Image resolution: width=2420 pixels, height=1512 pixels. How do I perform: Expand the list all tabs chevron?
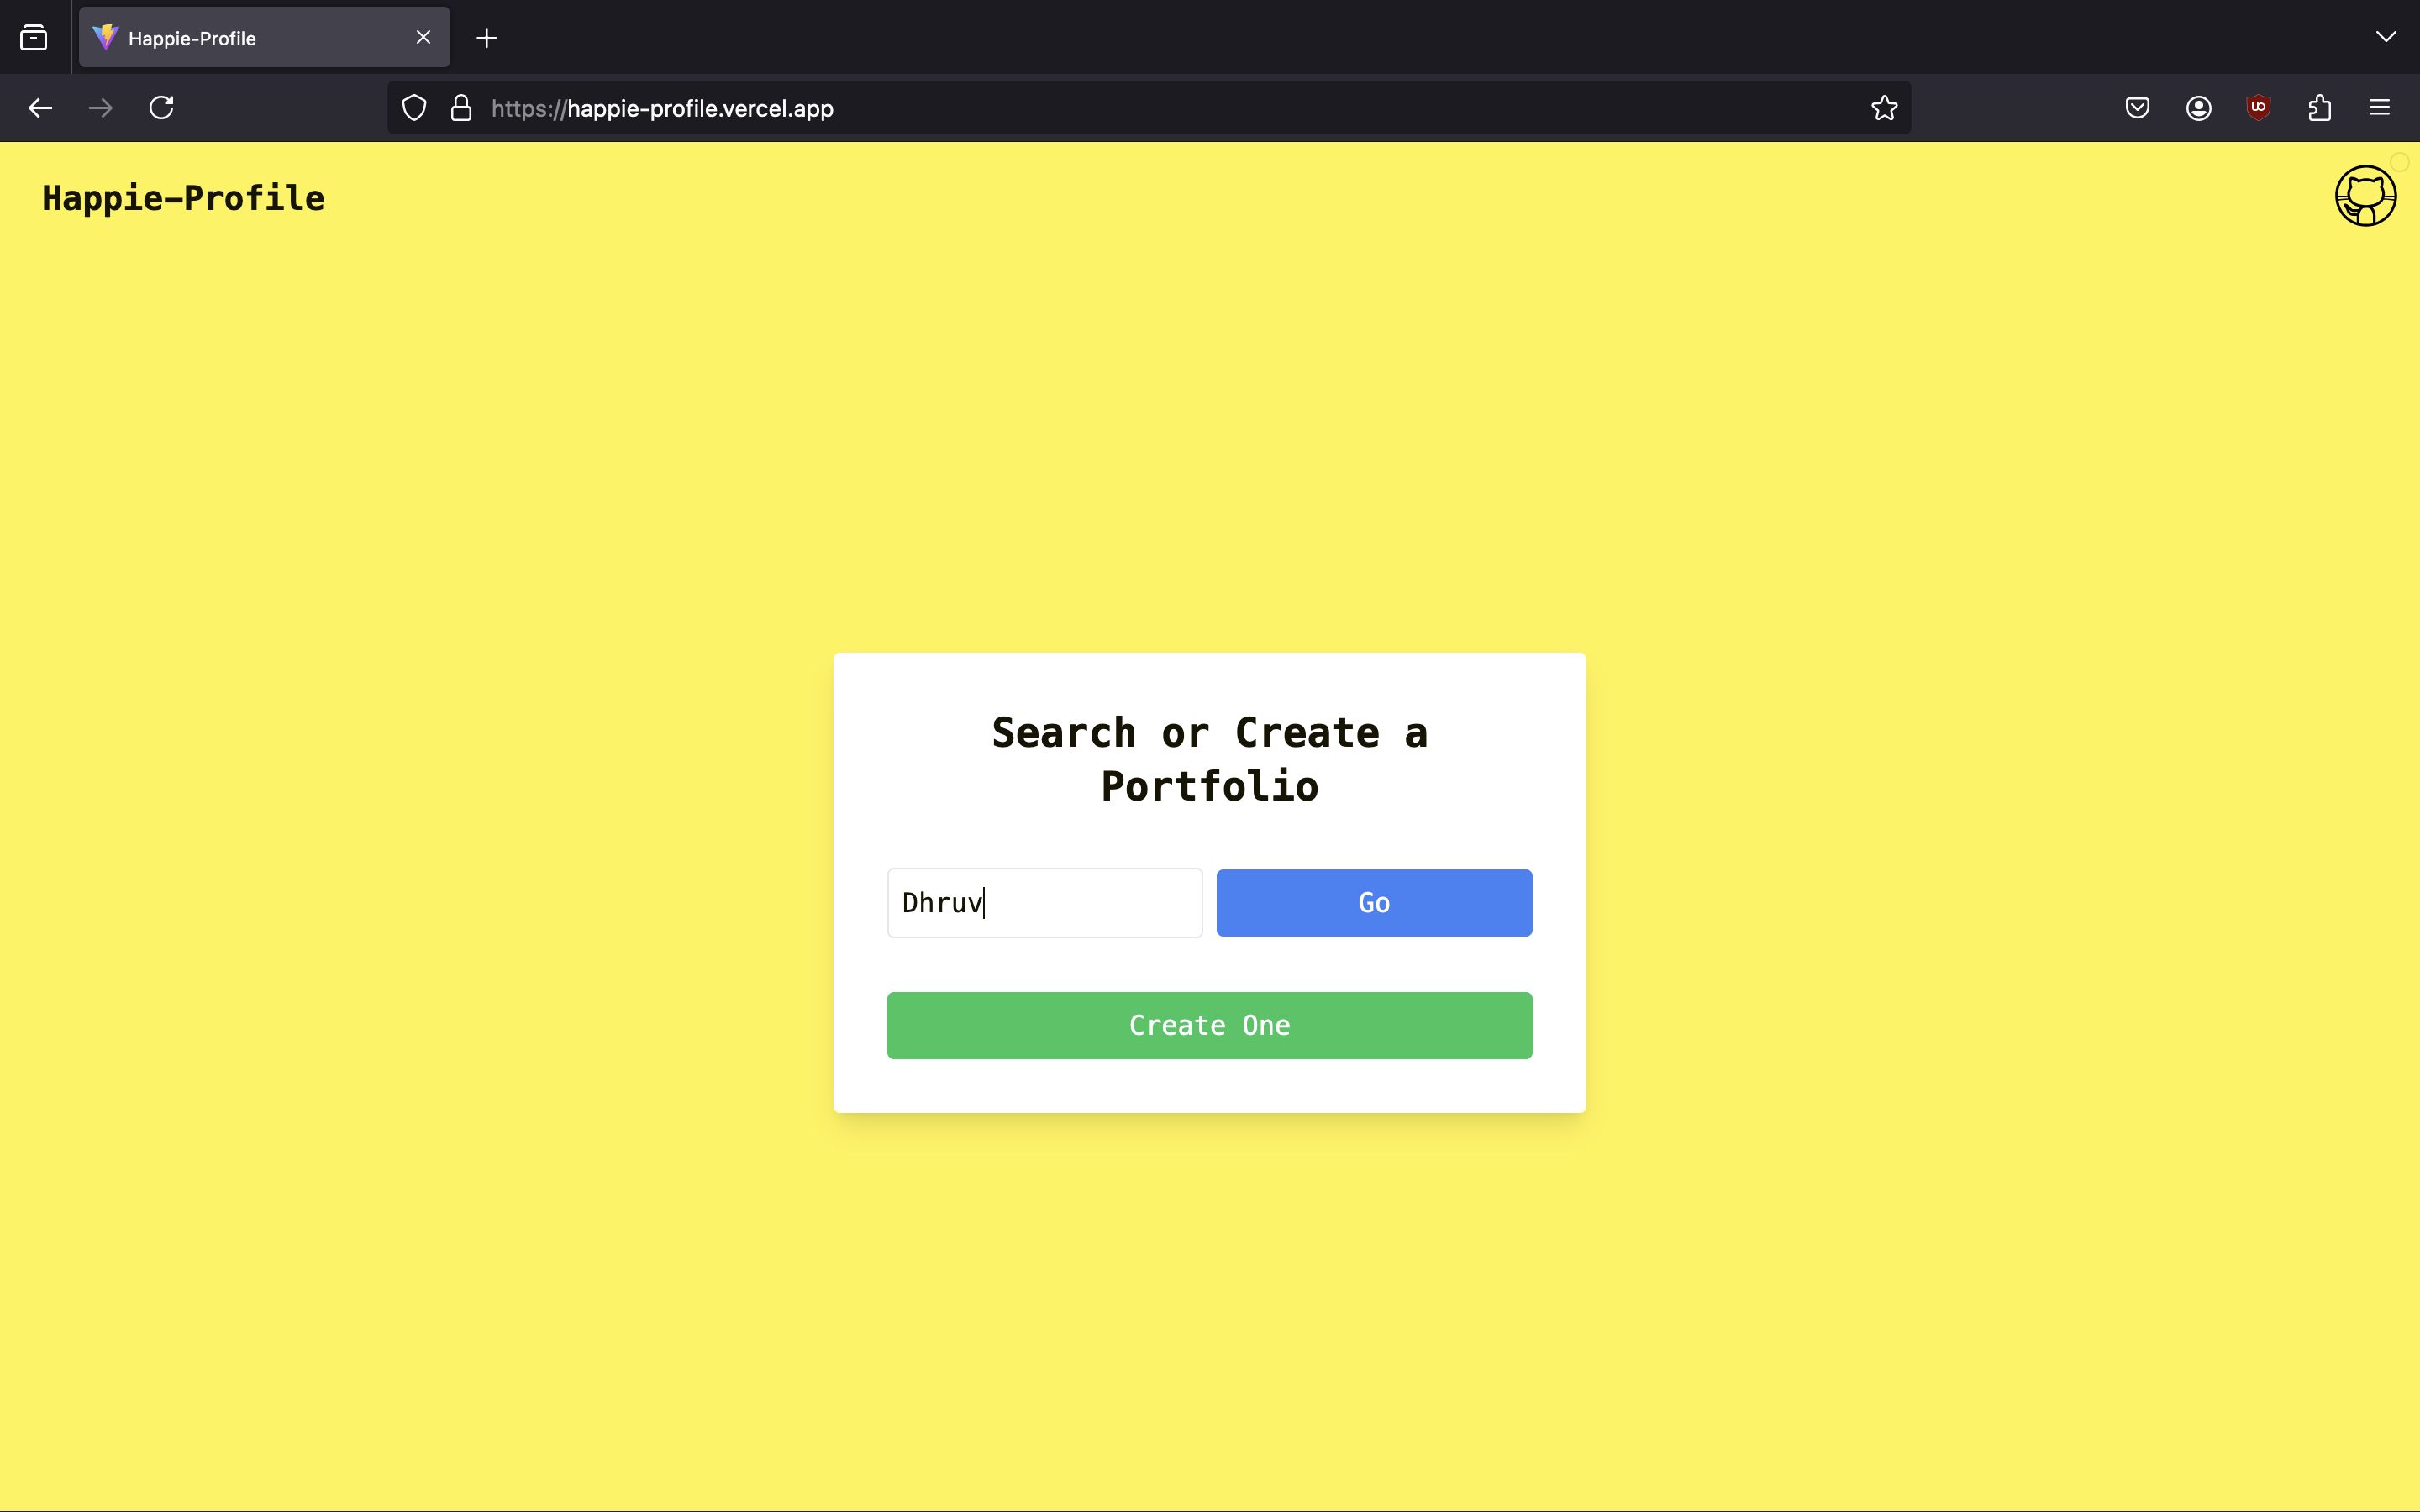point(2385,37)
